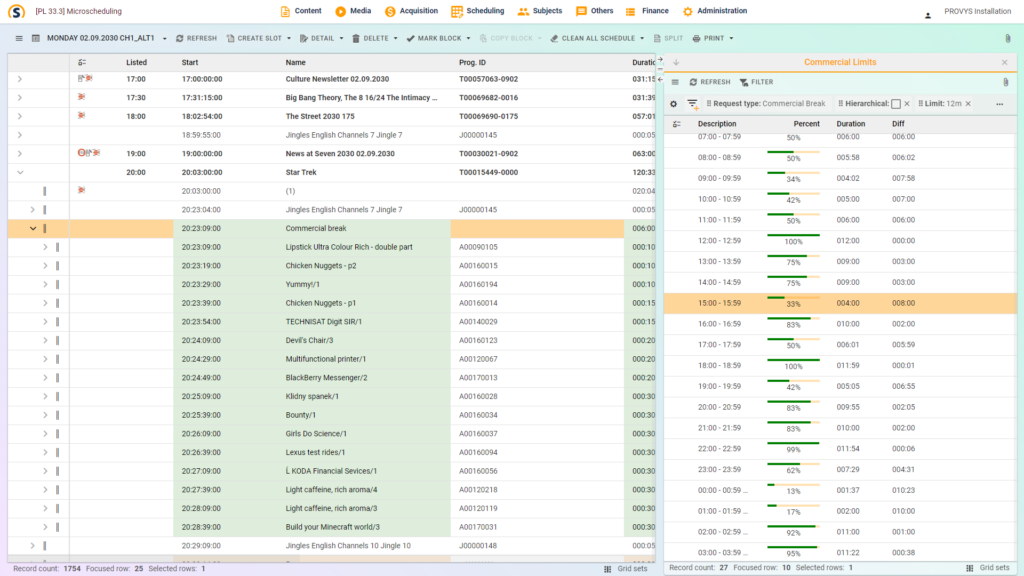Select the Chicken Nuggets - p2 row

pos(332,266)
